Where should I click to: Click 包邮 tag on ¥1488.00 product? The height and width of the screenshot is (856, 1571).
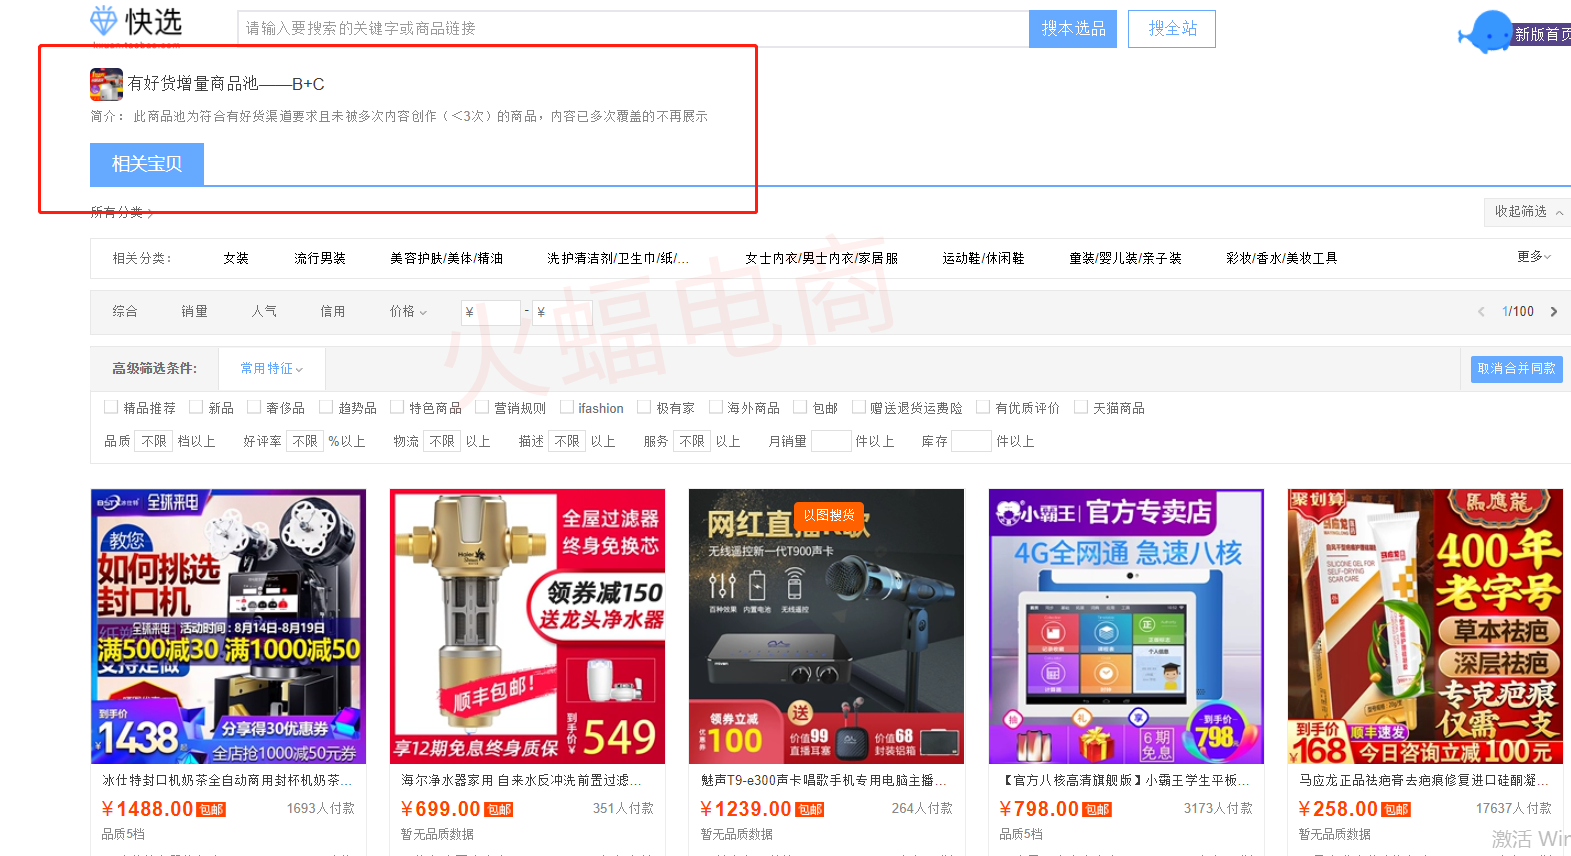[211, 810]
